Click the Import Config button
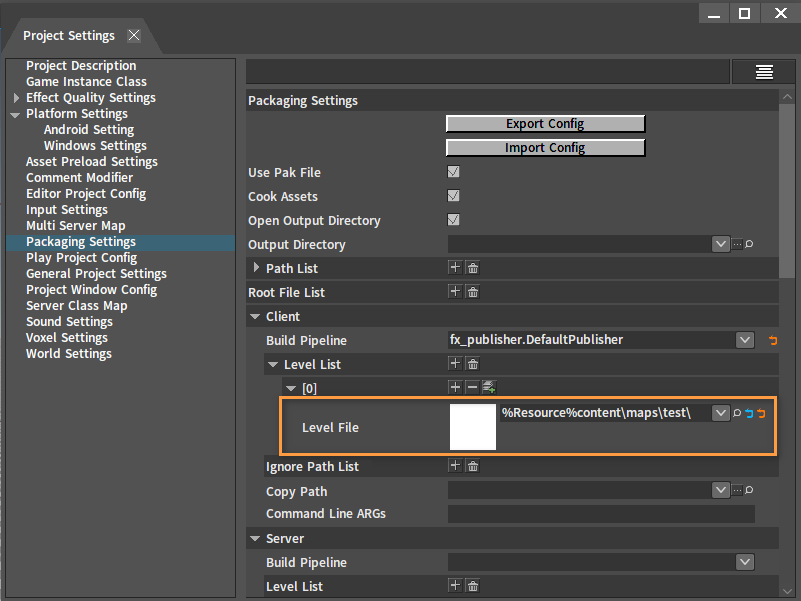This screenshot has height=601, width=801. [x=545, y=148]
